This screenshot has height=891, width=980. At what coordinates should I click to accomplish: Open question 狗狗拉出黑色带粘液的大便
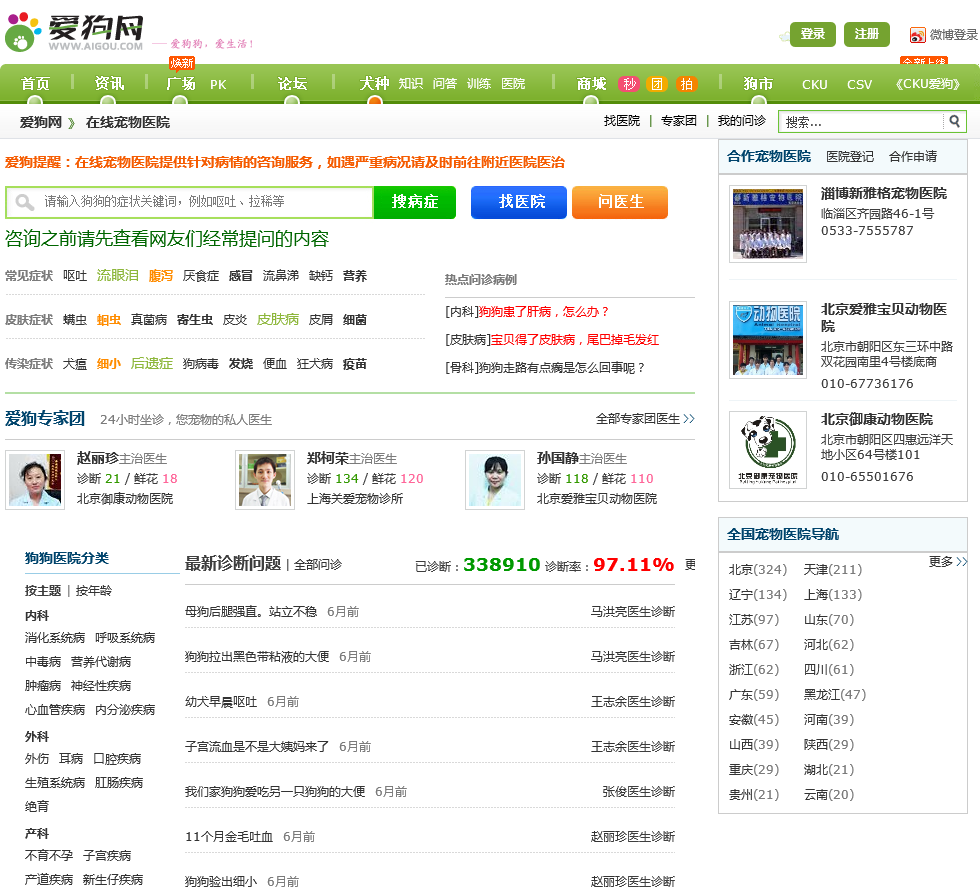click(x=257, y=657)
